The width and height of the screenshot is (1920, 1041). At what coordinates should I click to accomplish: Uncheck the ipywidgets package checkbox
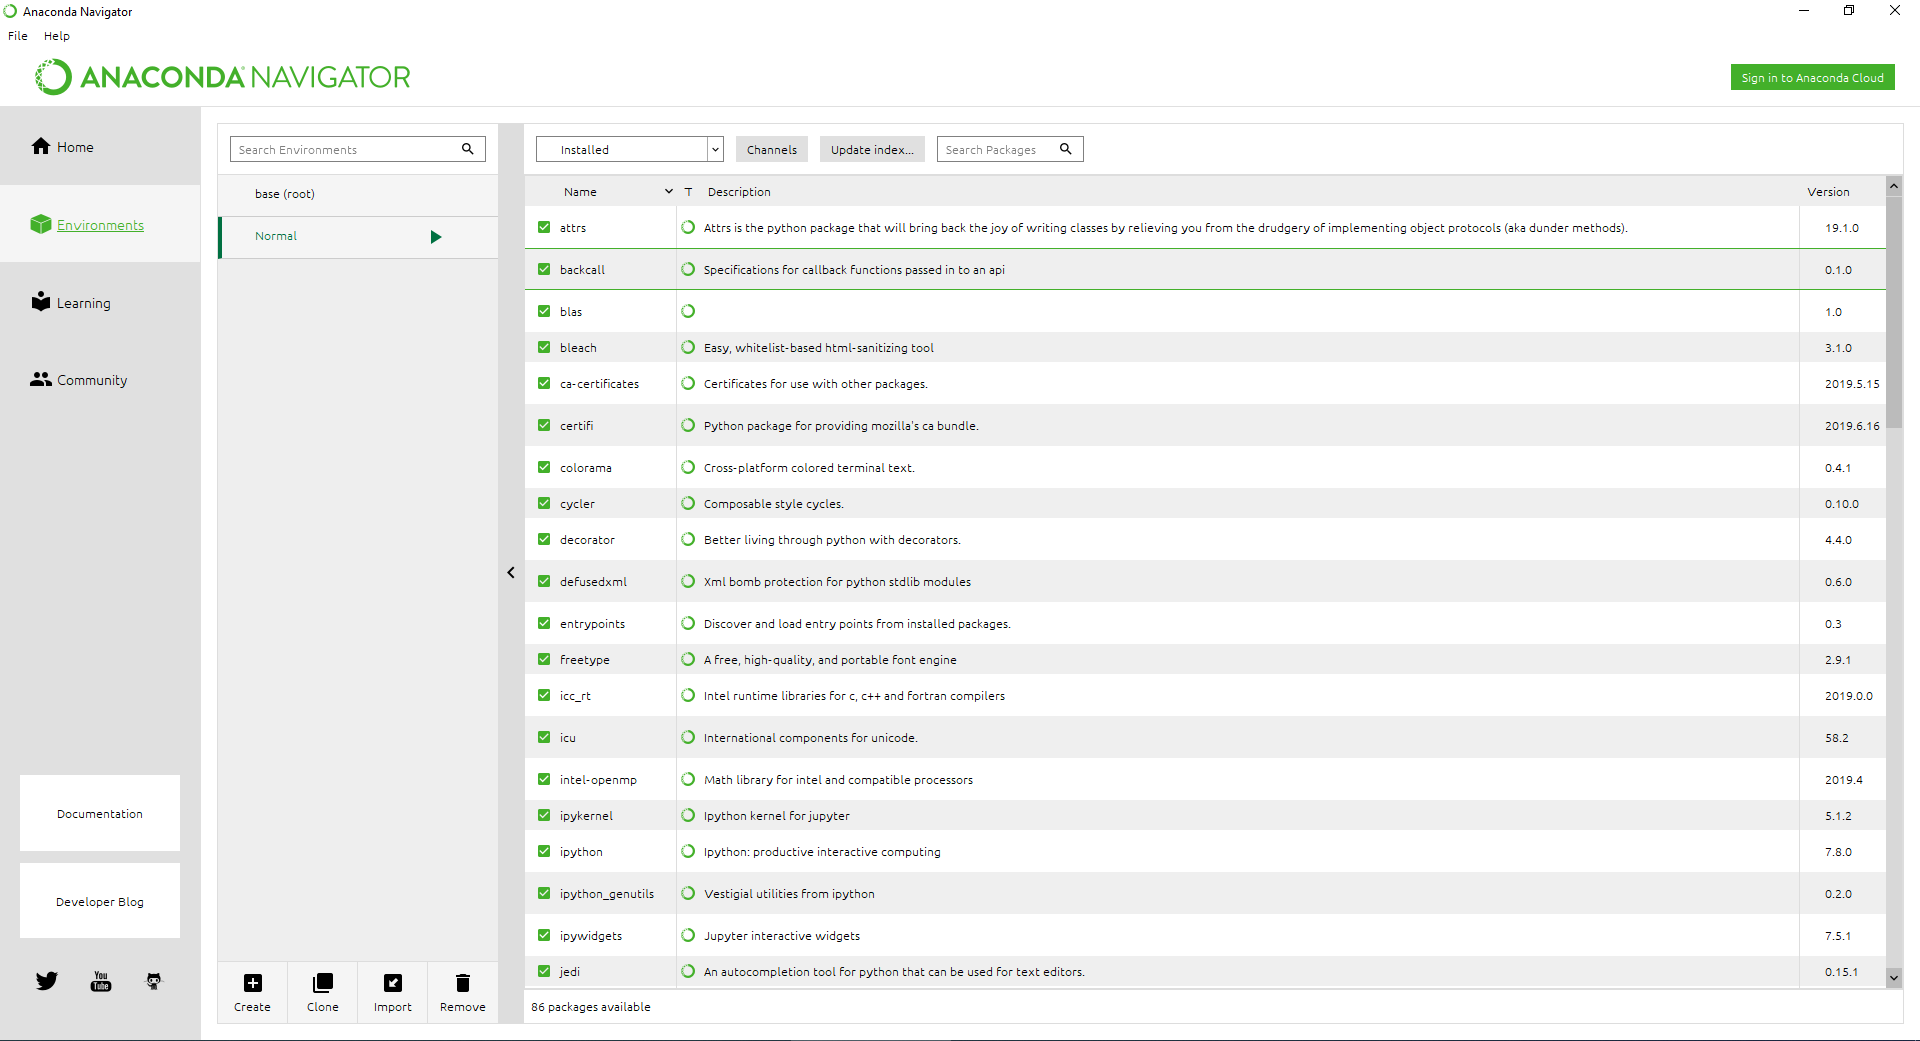(x=544, y=935)
